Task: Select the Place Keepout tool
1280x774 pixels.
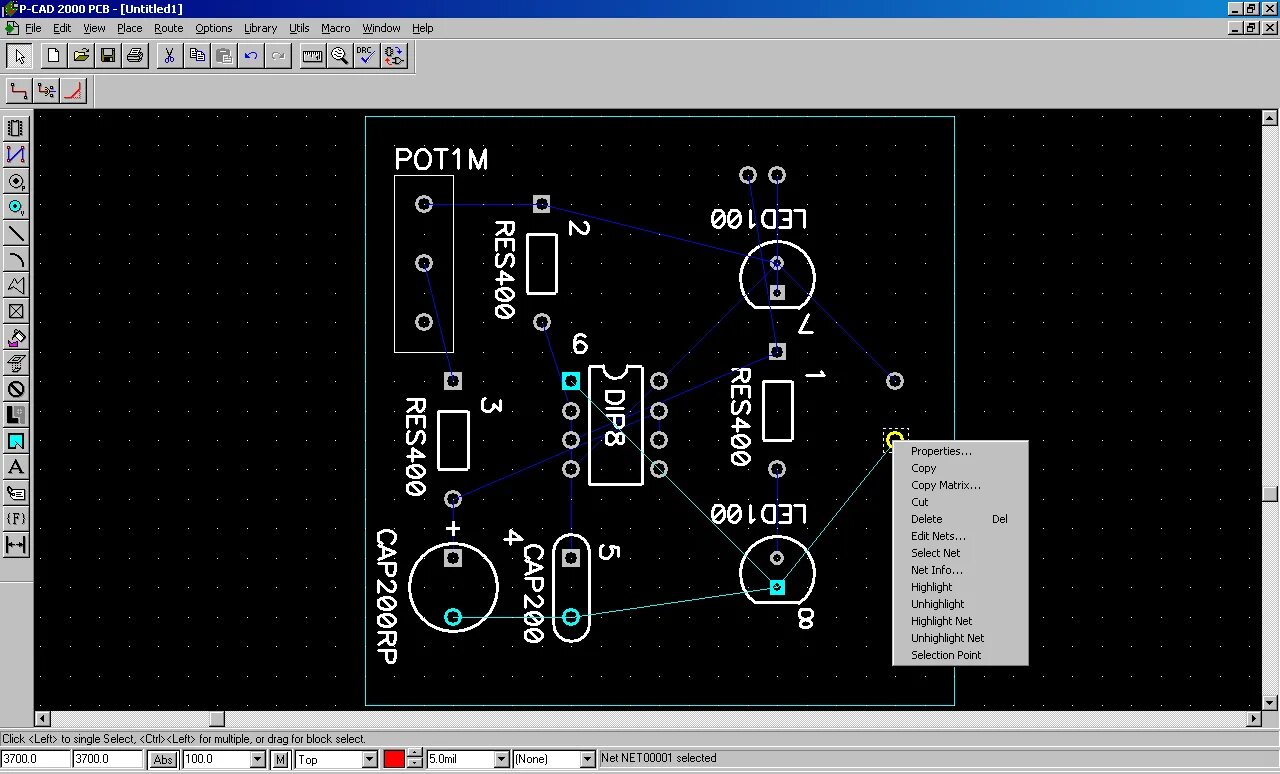Action: point(16,389)
